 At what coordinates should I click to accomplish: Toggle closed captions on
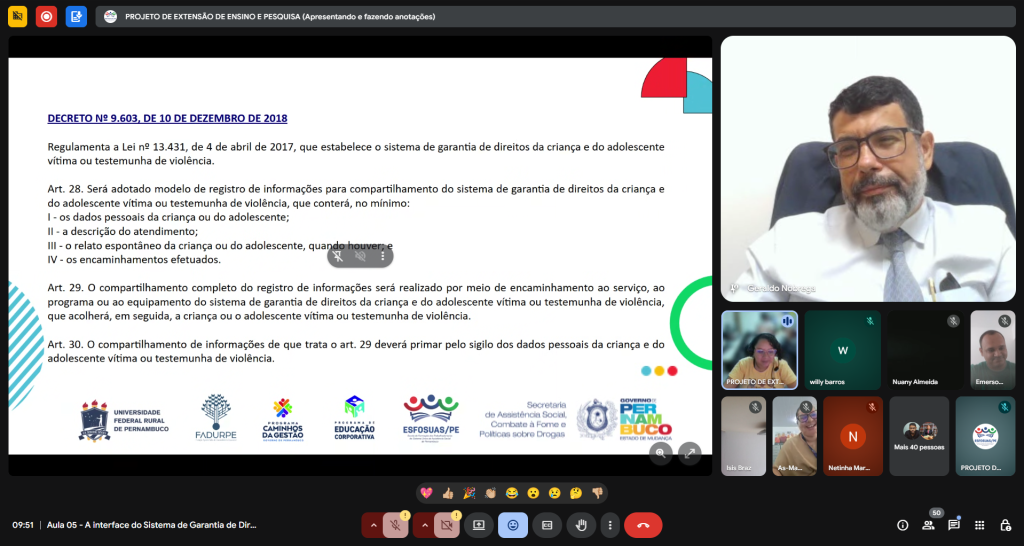(546, 525)
